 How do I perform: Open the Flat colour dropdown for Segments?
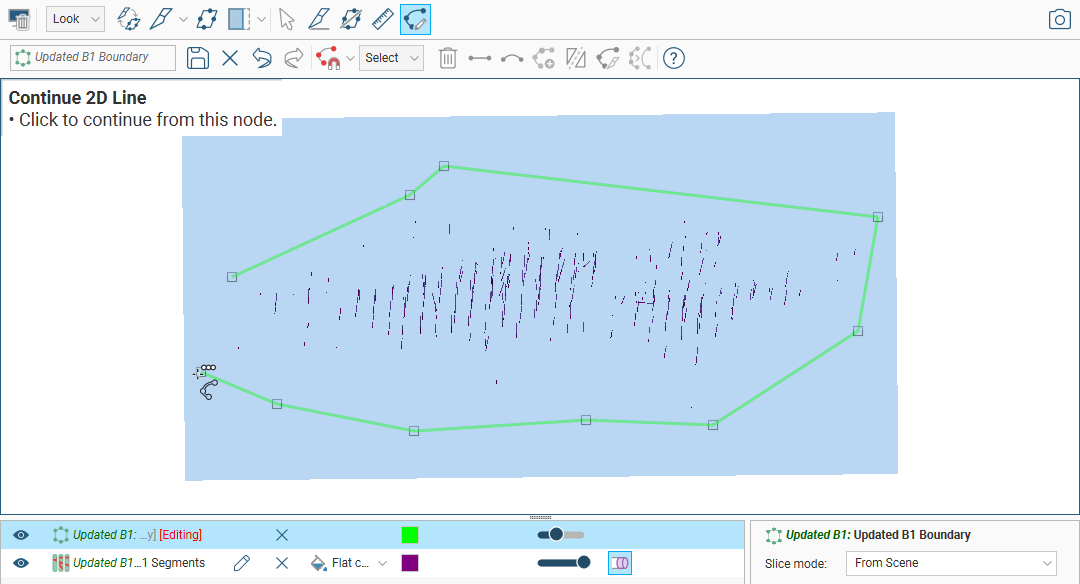350,563
